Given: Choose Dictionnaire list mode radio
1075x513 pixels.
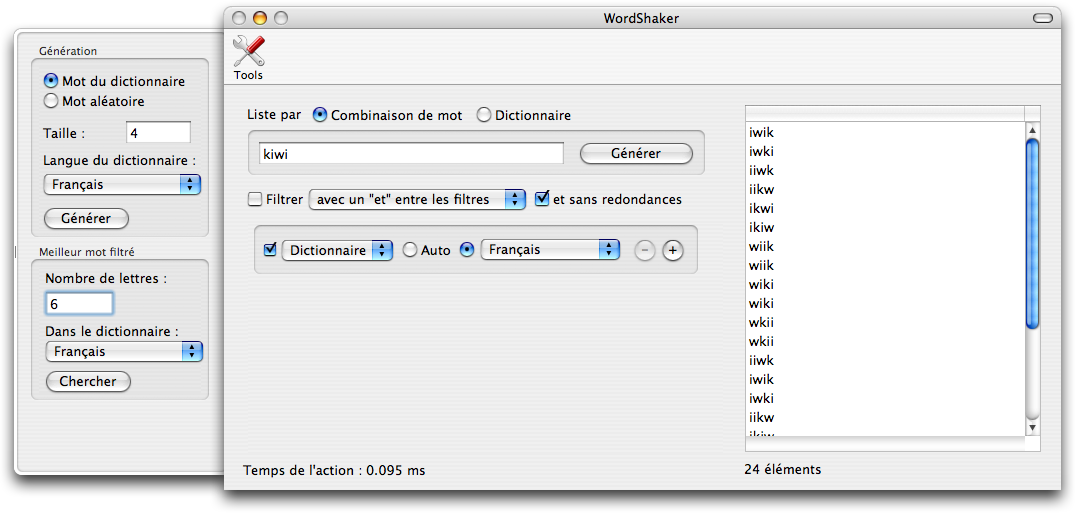Looking at the screenshot, I should [x=483, y=115].
